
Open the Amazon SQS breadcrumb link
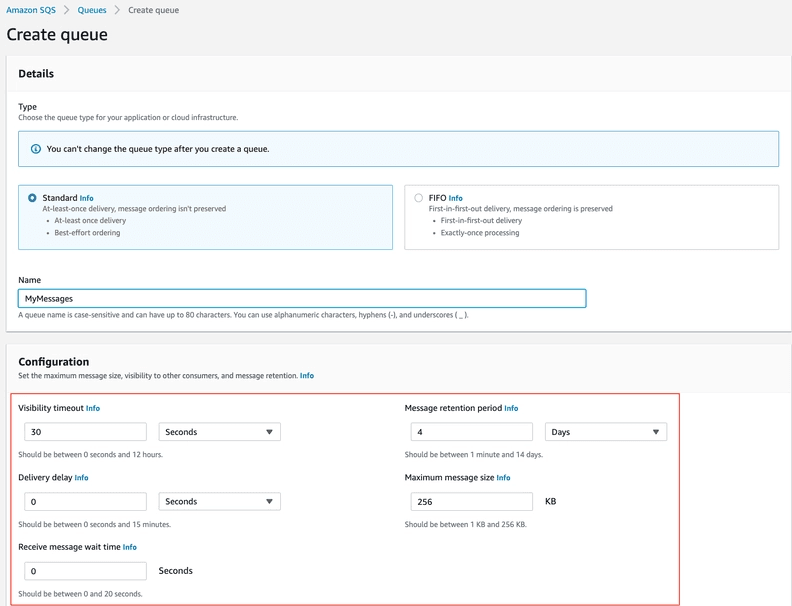tap(31, 10)
